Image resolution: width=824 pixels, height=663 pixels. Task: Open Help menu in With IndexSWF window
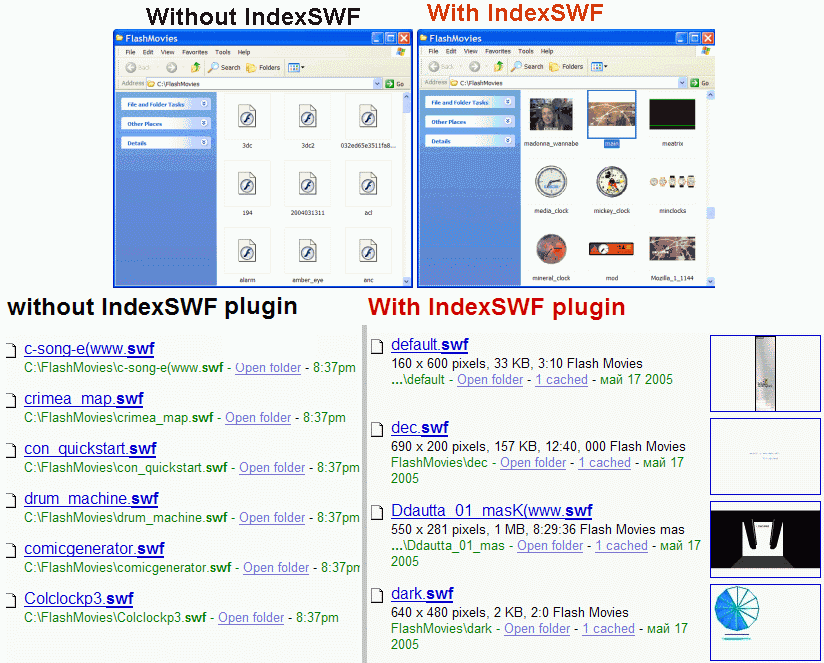[x=547, y=51]
